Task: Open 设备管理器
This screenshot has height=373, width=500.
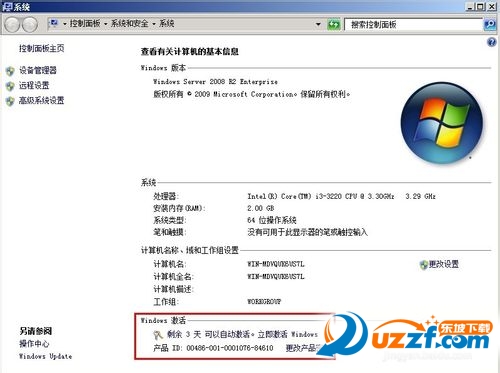Action: (x=38, y=70)
